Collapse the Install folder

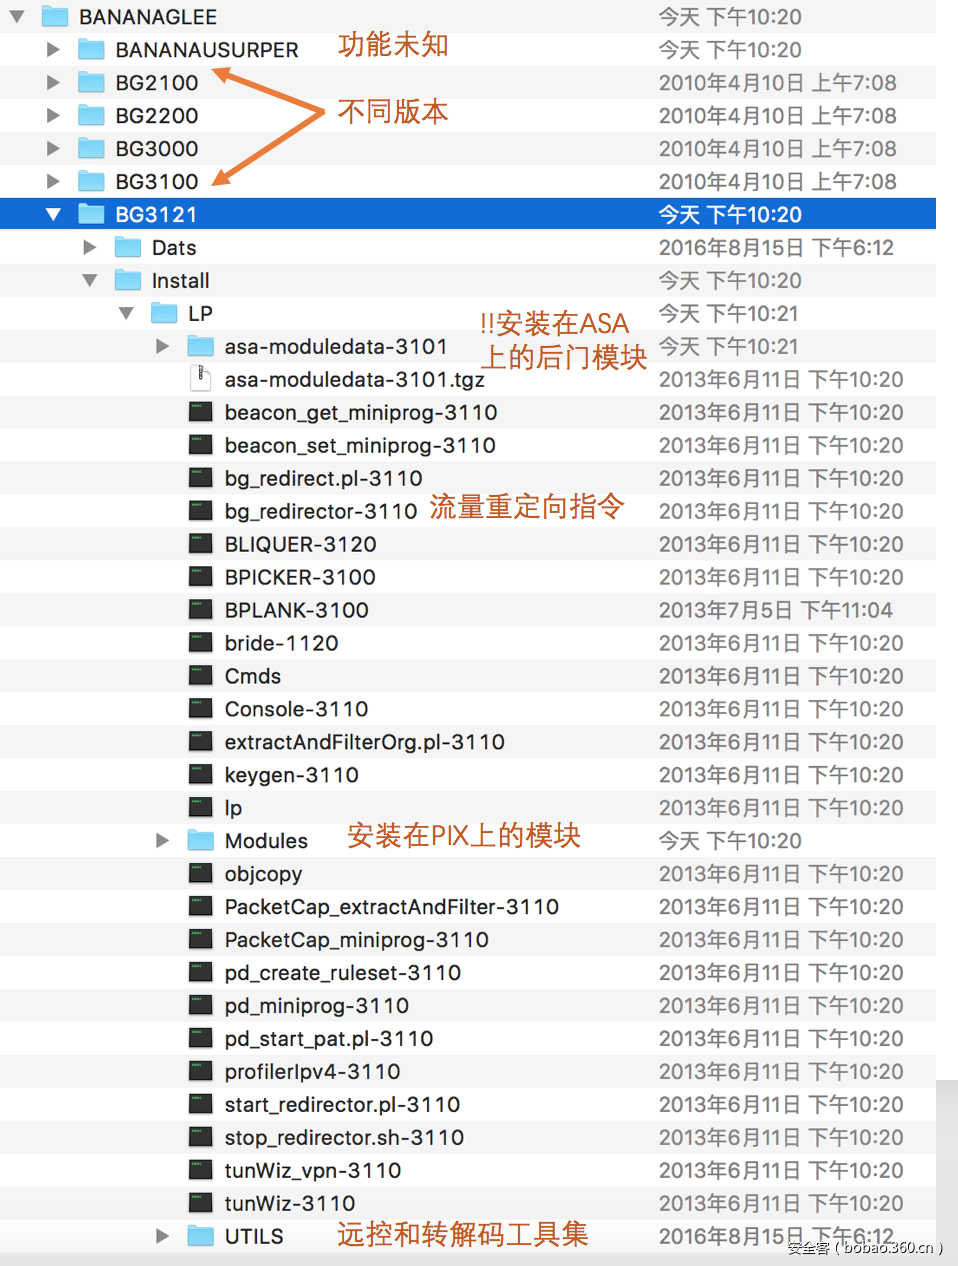[90, 280]
